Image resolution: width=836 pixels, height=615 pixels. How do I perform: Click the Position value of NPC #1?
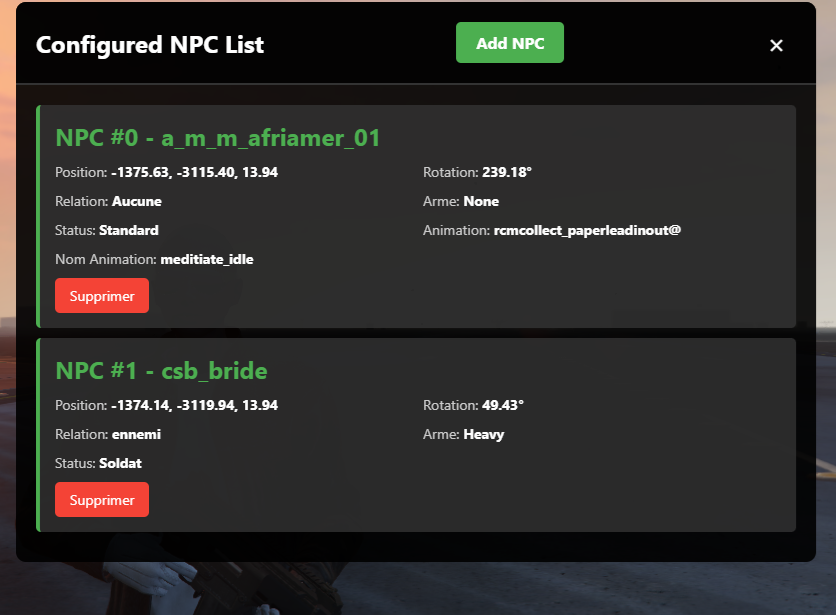pyautogui.click(x=165, y=405)
